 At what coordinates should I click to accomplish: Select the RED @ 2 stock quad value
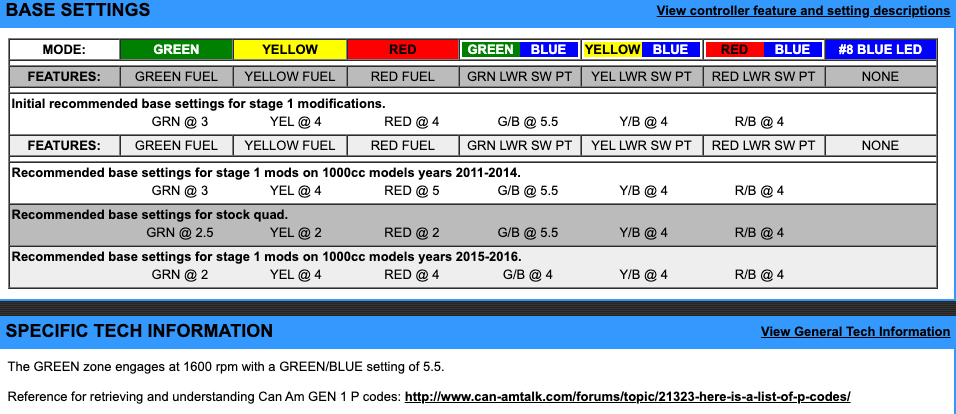(x=412, y=232)
